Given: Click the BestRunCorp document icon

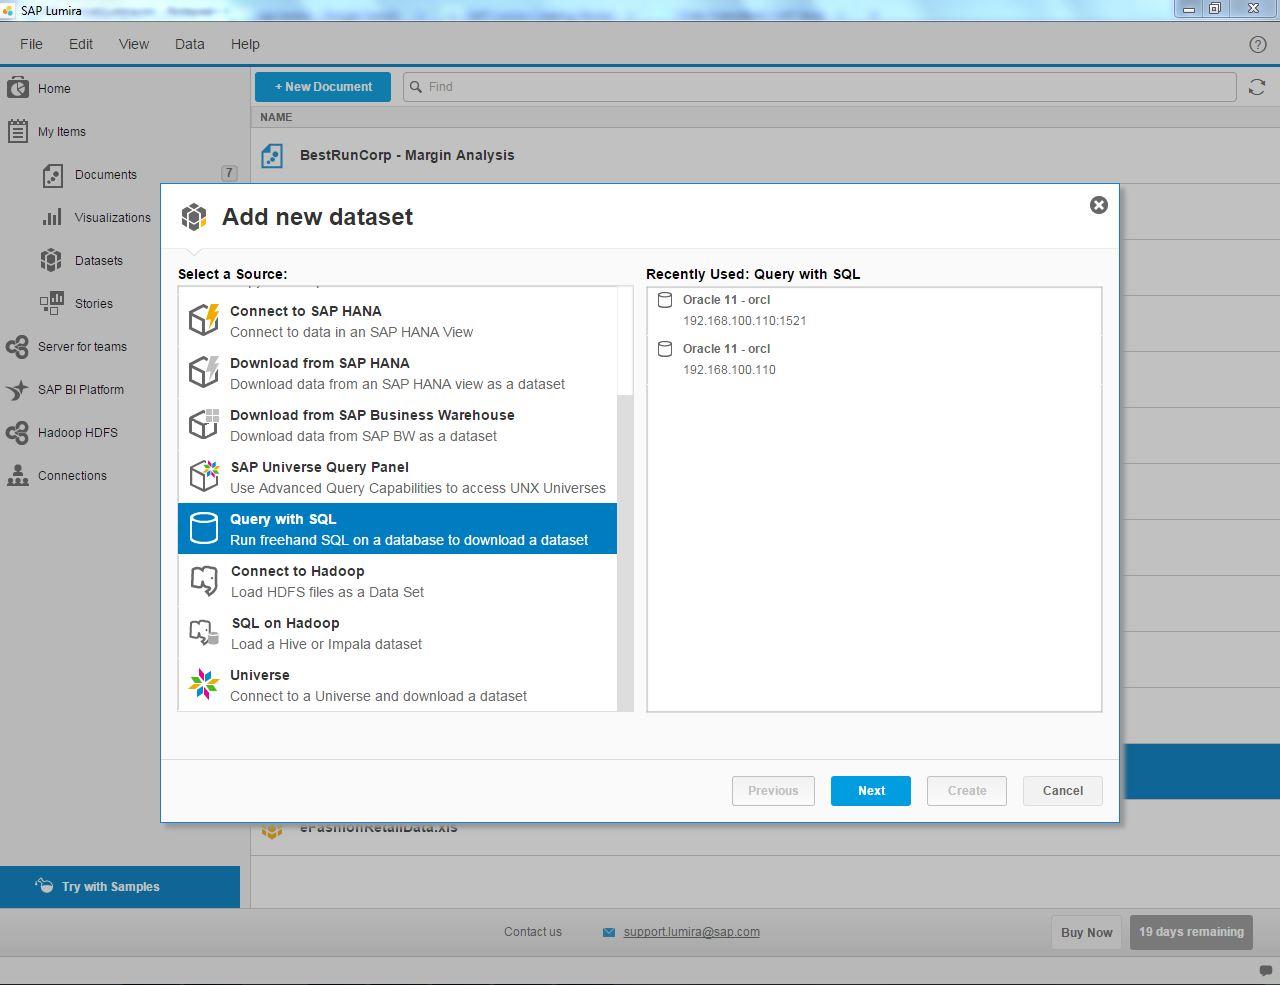Looking at the screenshot, I should tap(272, 155).
